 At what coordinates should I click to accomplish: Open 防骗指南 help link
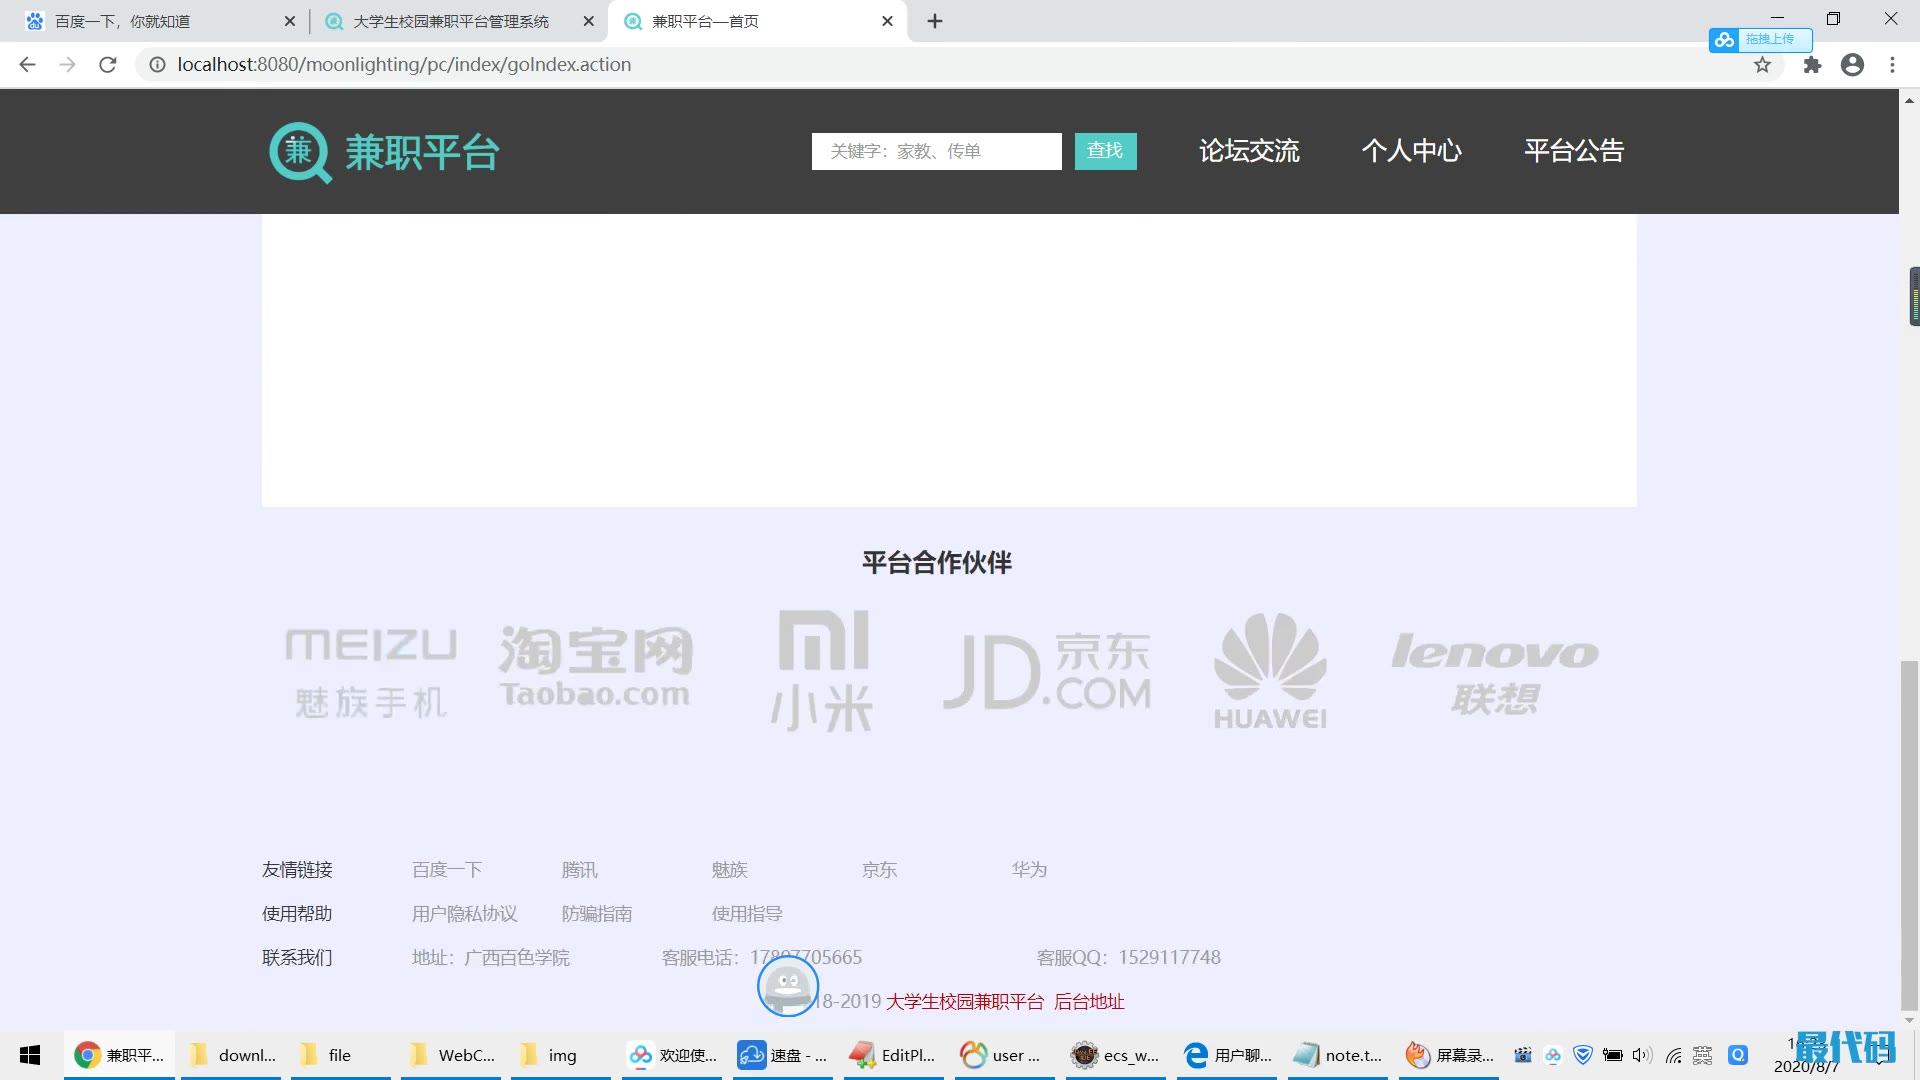pyautogui.click(x=597, y=914)
